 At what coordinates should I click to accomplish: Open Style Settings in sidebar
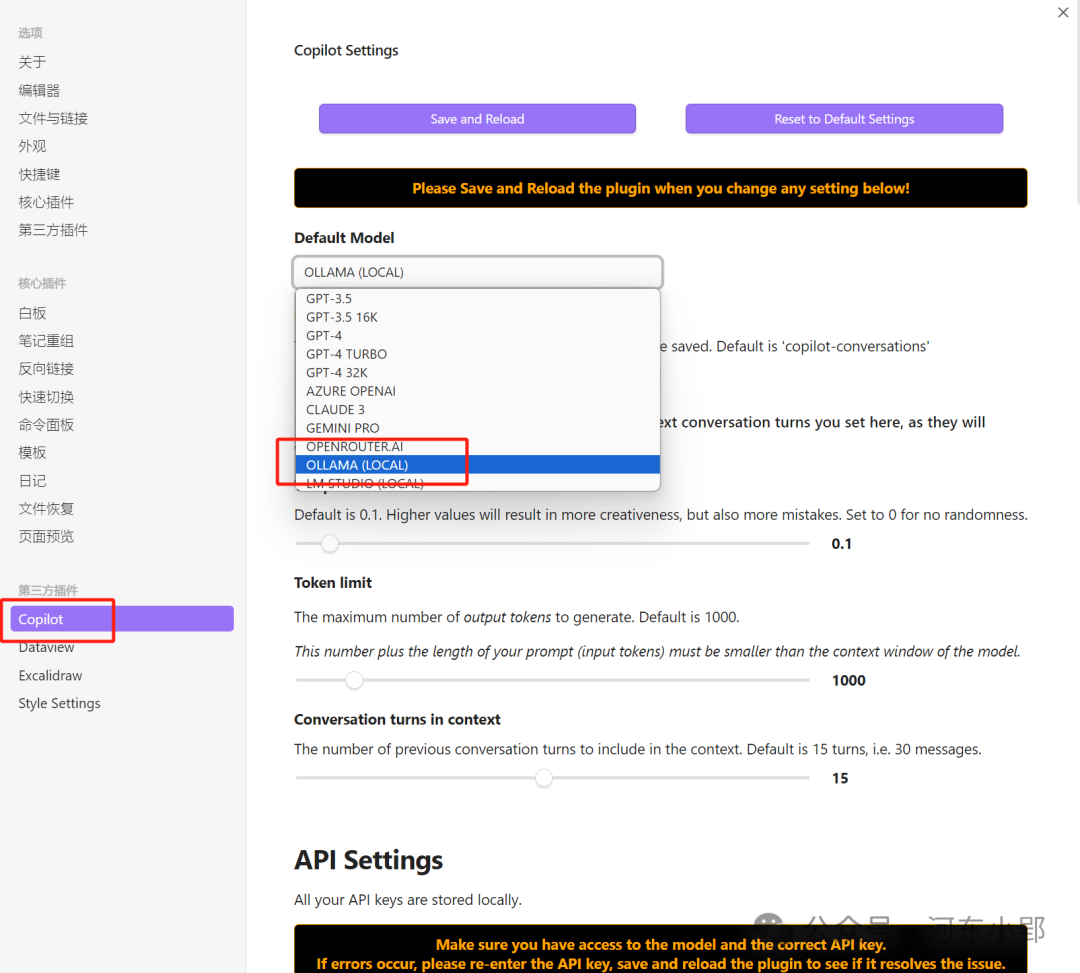59,704
